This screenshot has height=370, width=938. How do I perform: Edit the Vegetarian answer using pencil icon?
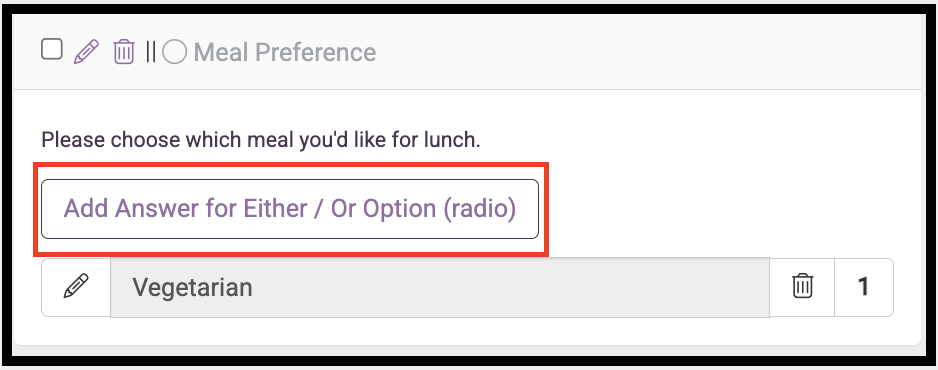76,287
